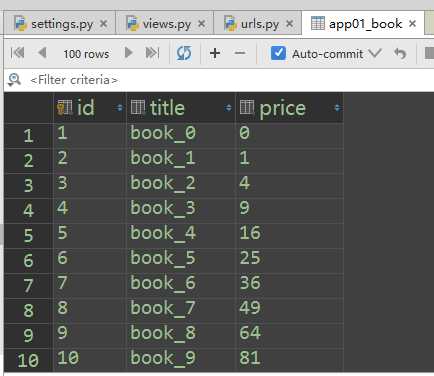
Task: Toggle the Auto-commit checkbox
Action: point(278,53)
